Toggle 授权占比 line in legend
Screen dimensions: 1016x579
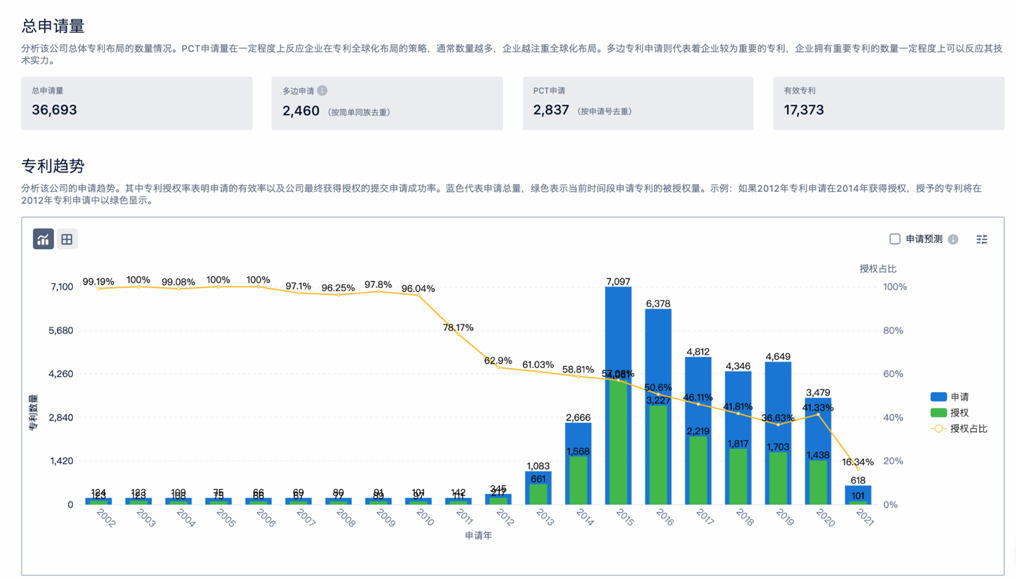click(x=959, y=429)
